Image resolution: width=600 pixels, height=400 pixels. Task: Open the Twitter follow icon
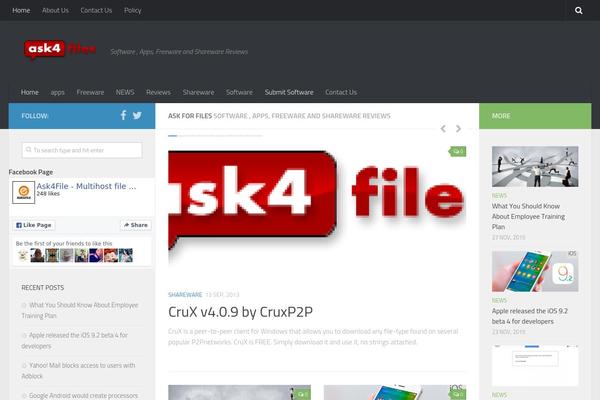click(137, 115)
